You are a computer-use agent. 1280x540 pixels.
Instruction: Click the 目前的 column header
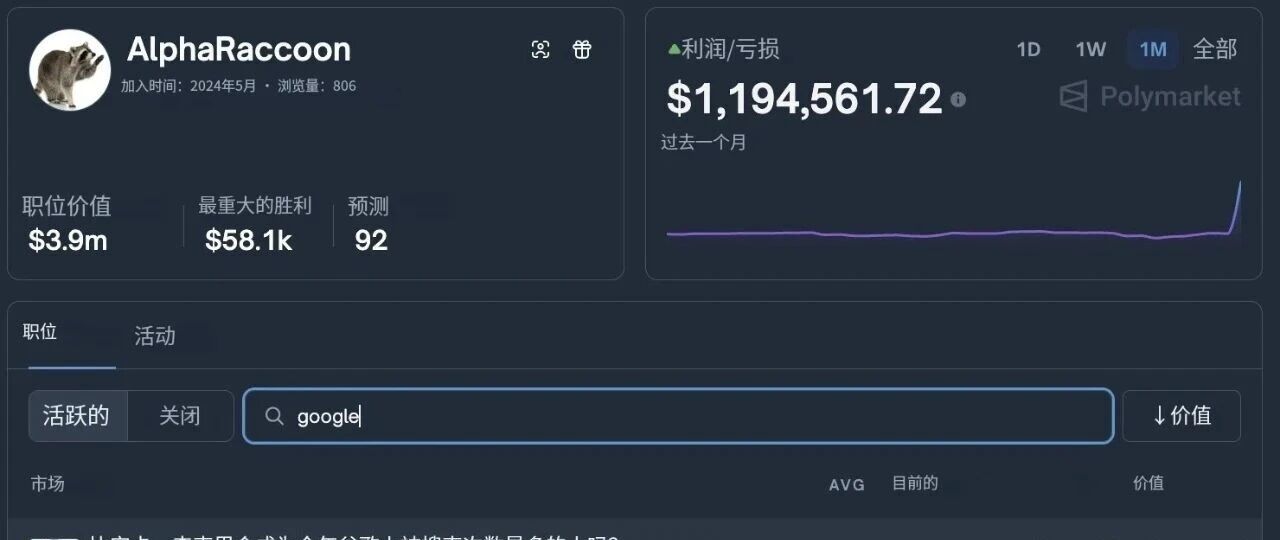915,483
